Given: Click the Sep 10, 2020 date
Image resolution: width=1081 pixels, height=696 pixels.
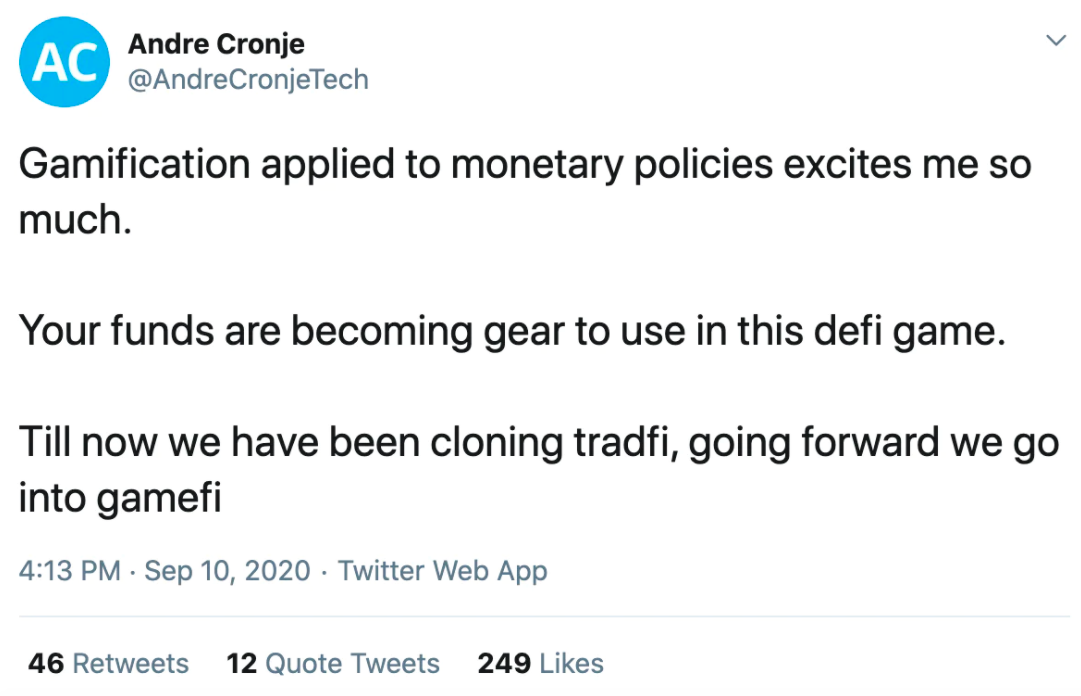Looking at the screenshot, I should point(227,571).
